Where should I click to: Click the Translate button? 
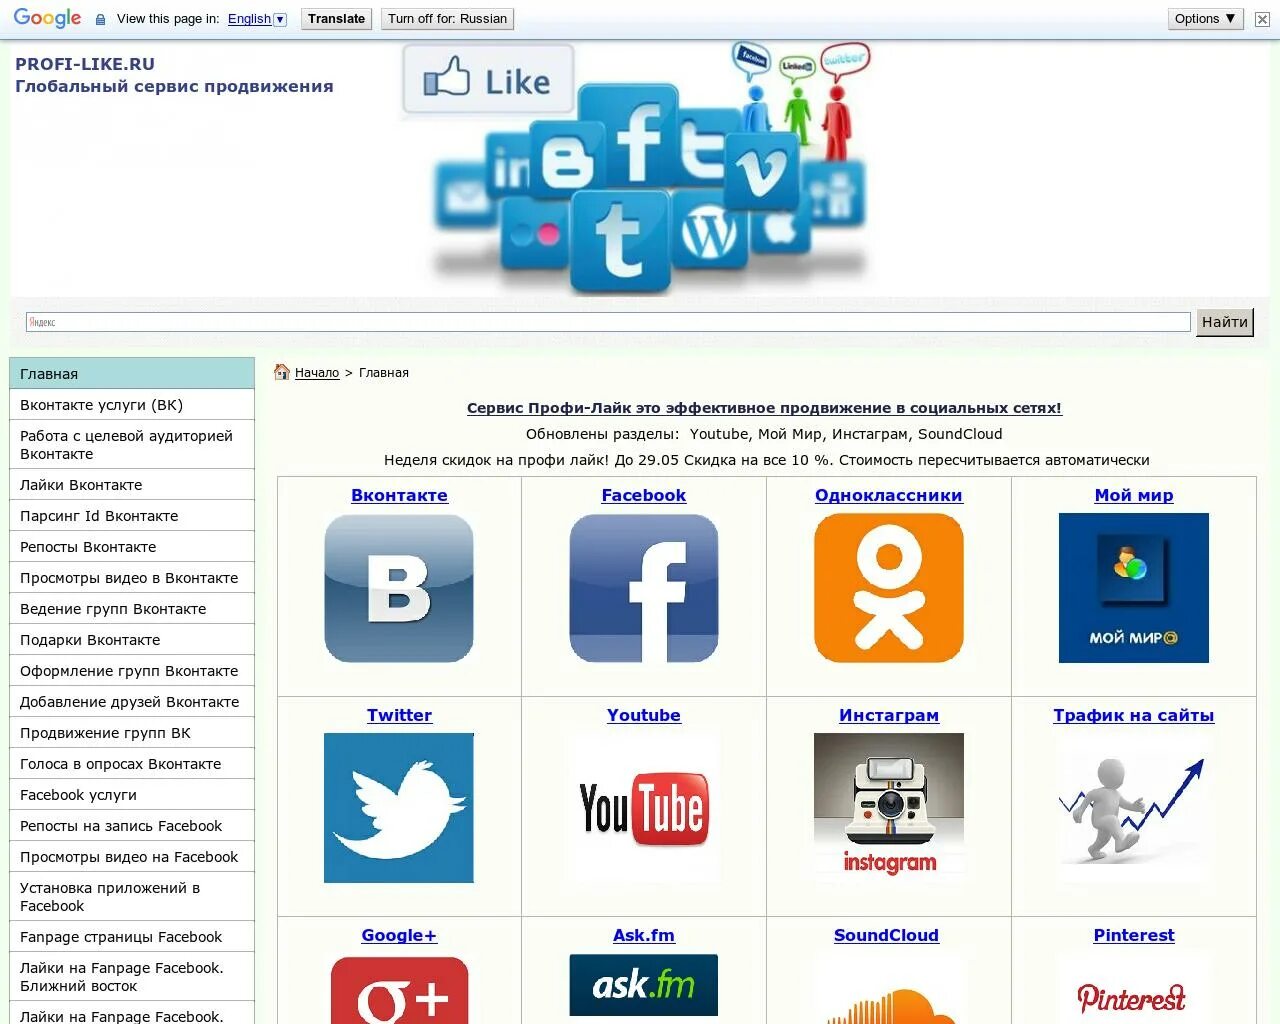(336, 19)
